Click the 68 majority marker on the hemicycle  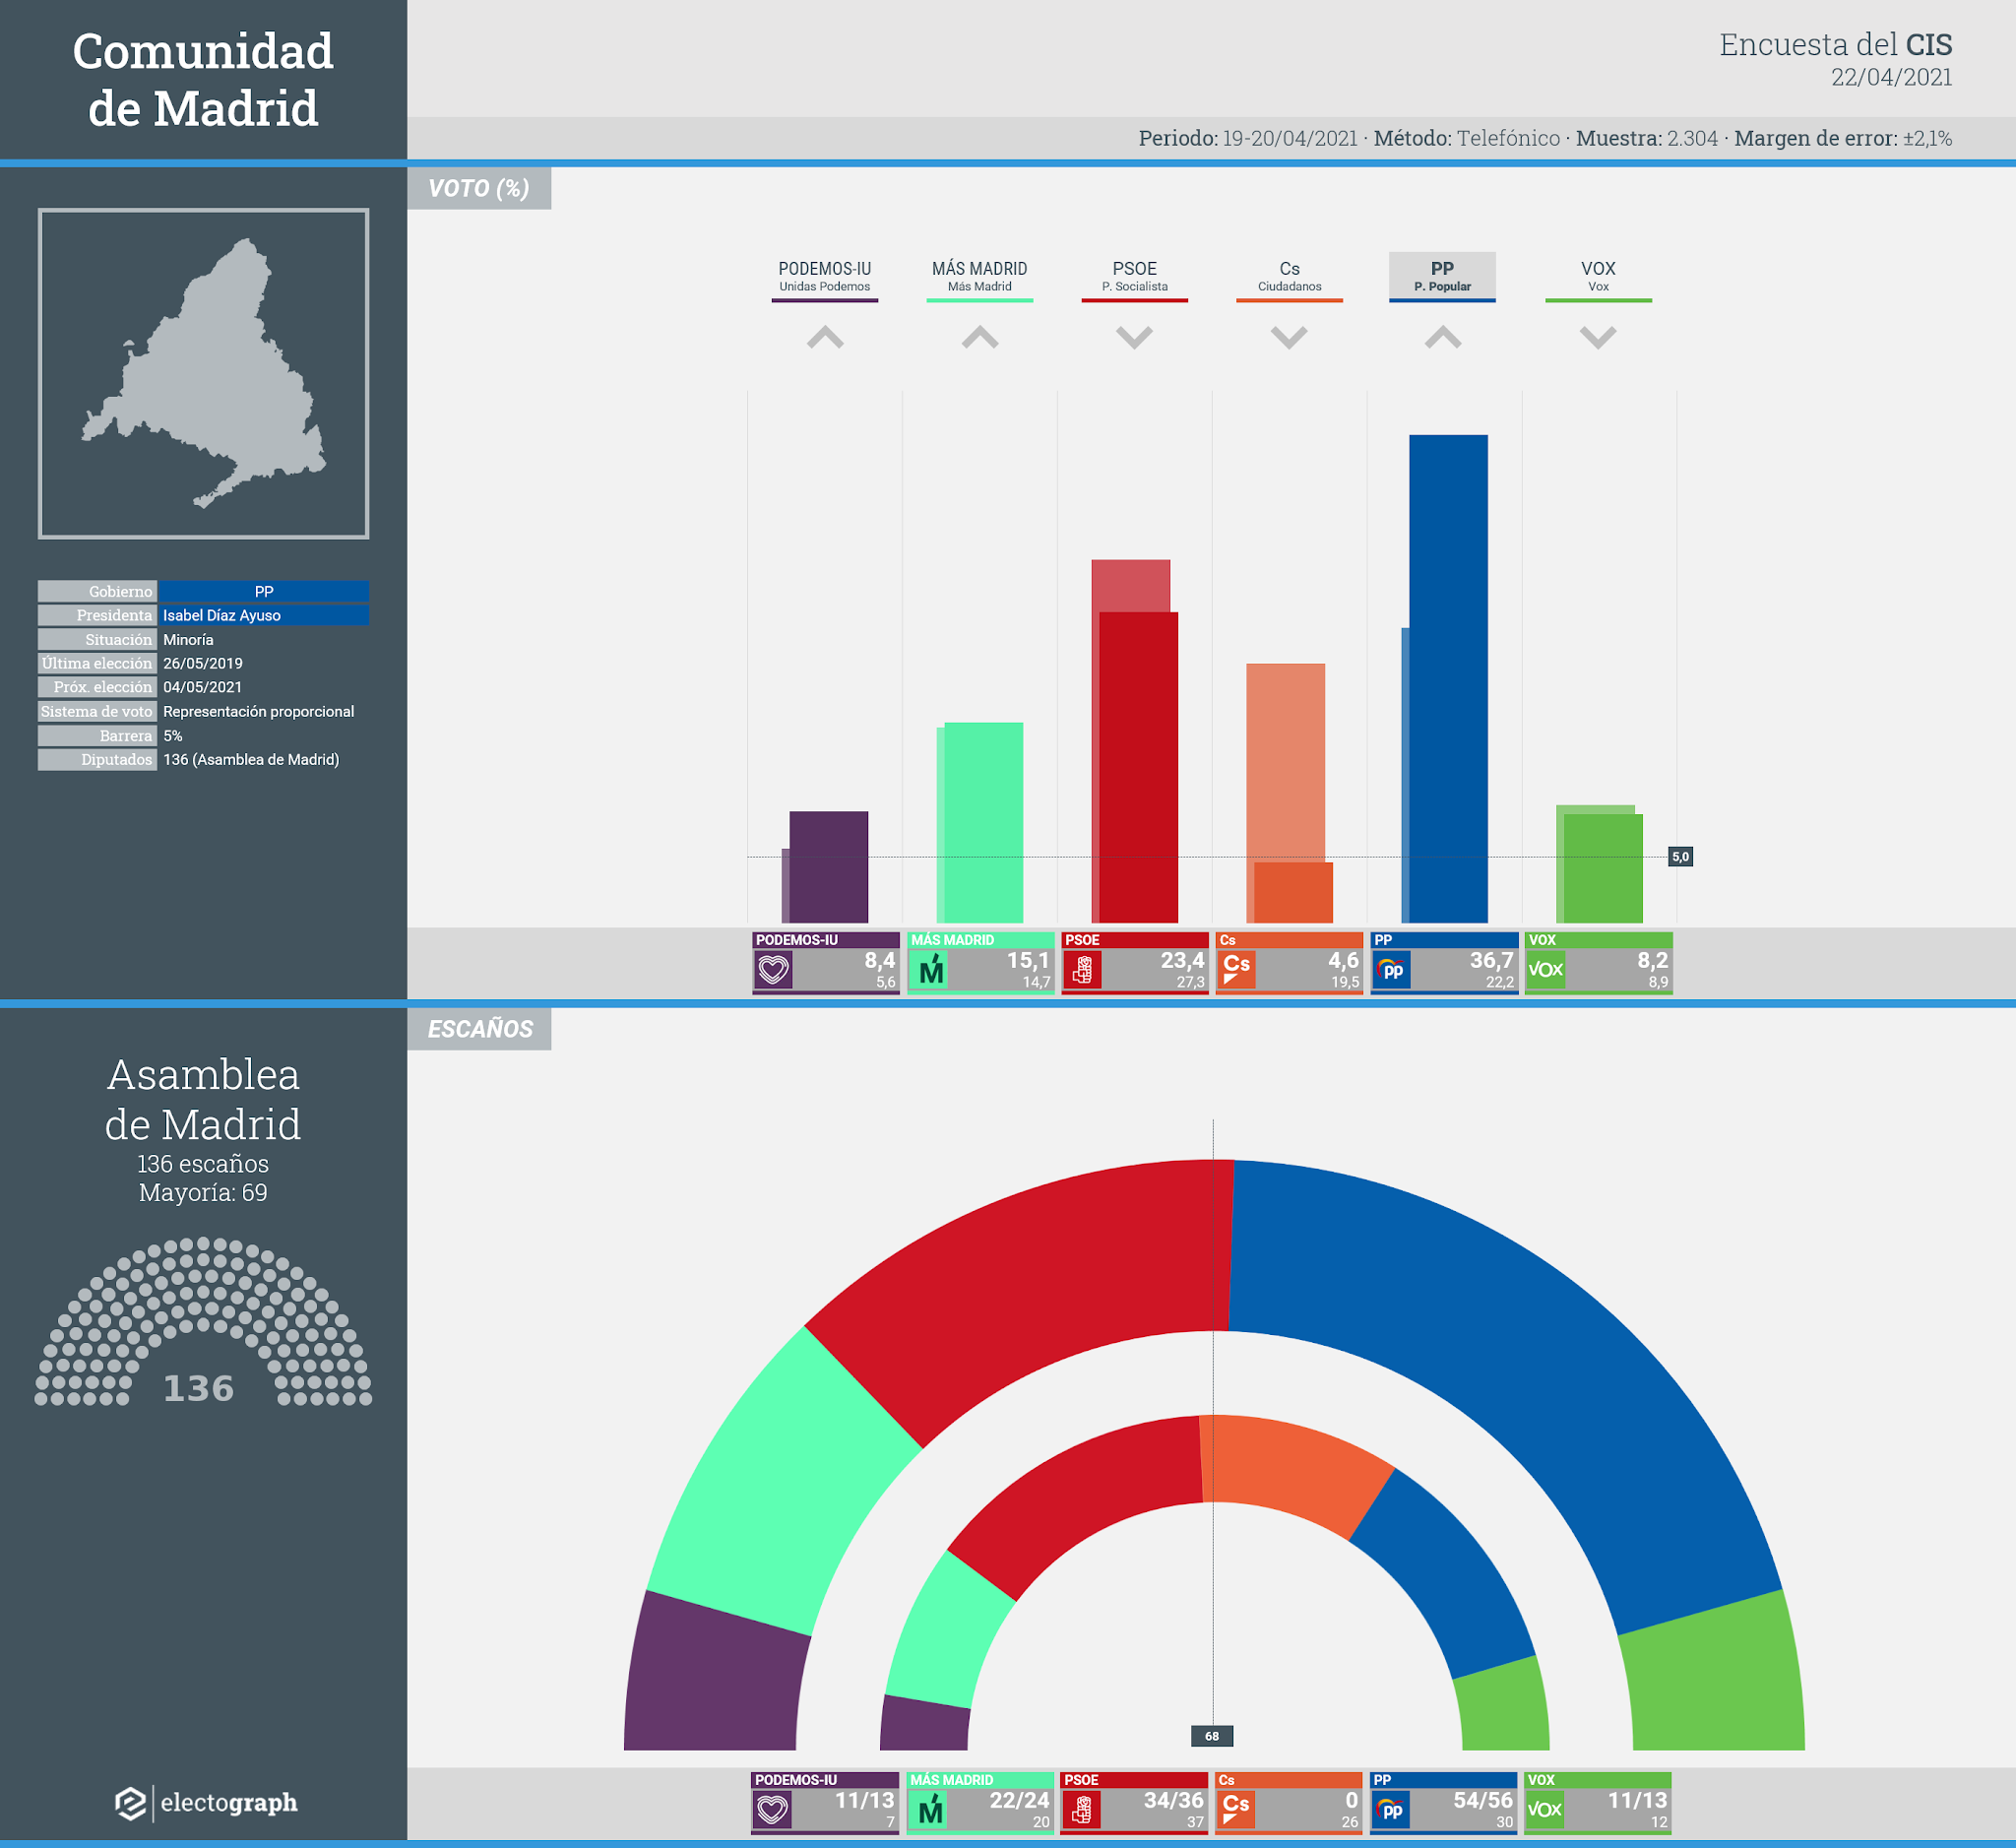click(x=1212, y=1736)
